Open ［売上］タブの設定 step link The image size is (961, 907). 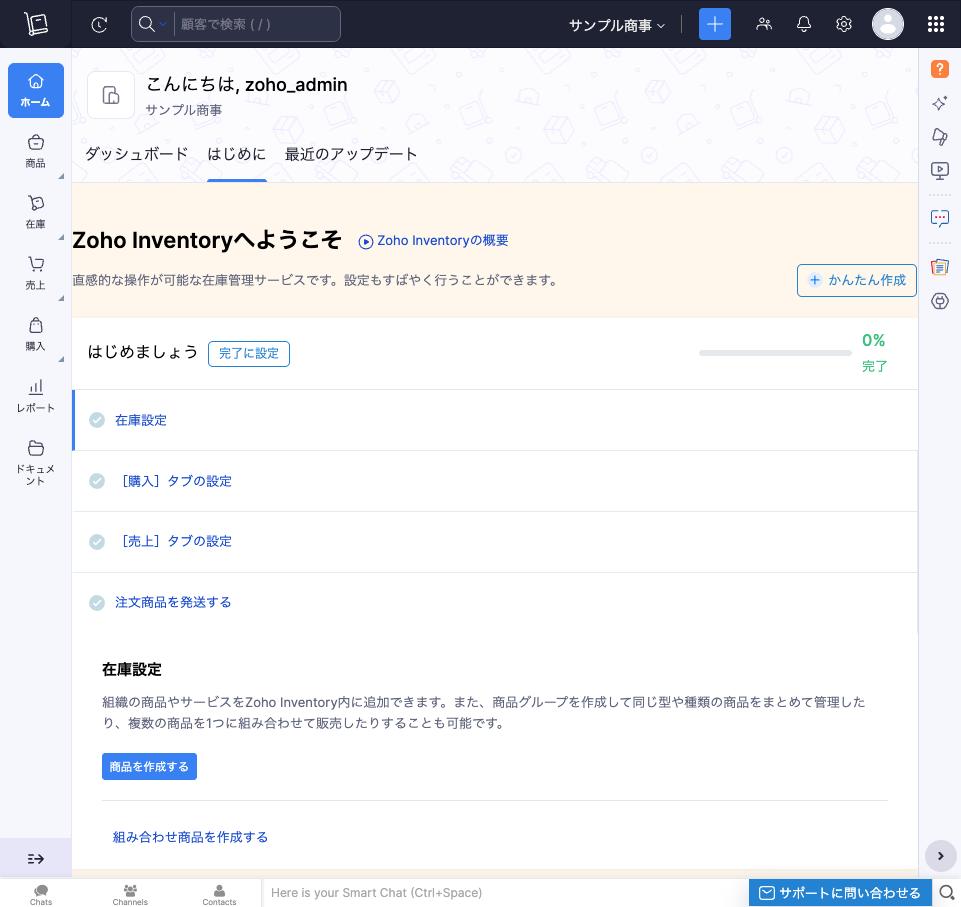174,541
